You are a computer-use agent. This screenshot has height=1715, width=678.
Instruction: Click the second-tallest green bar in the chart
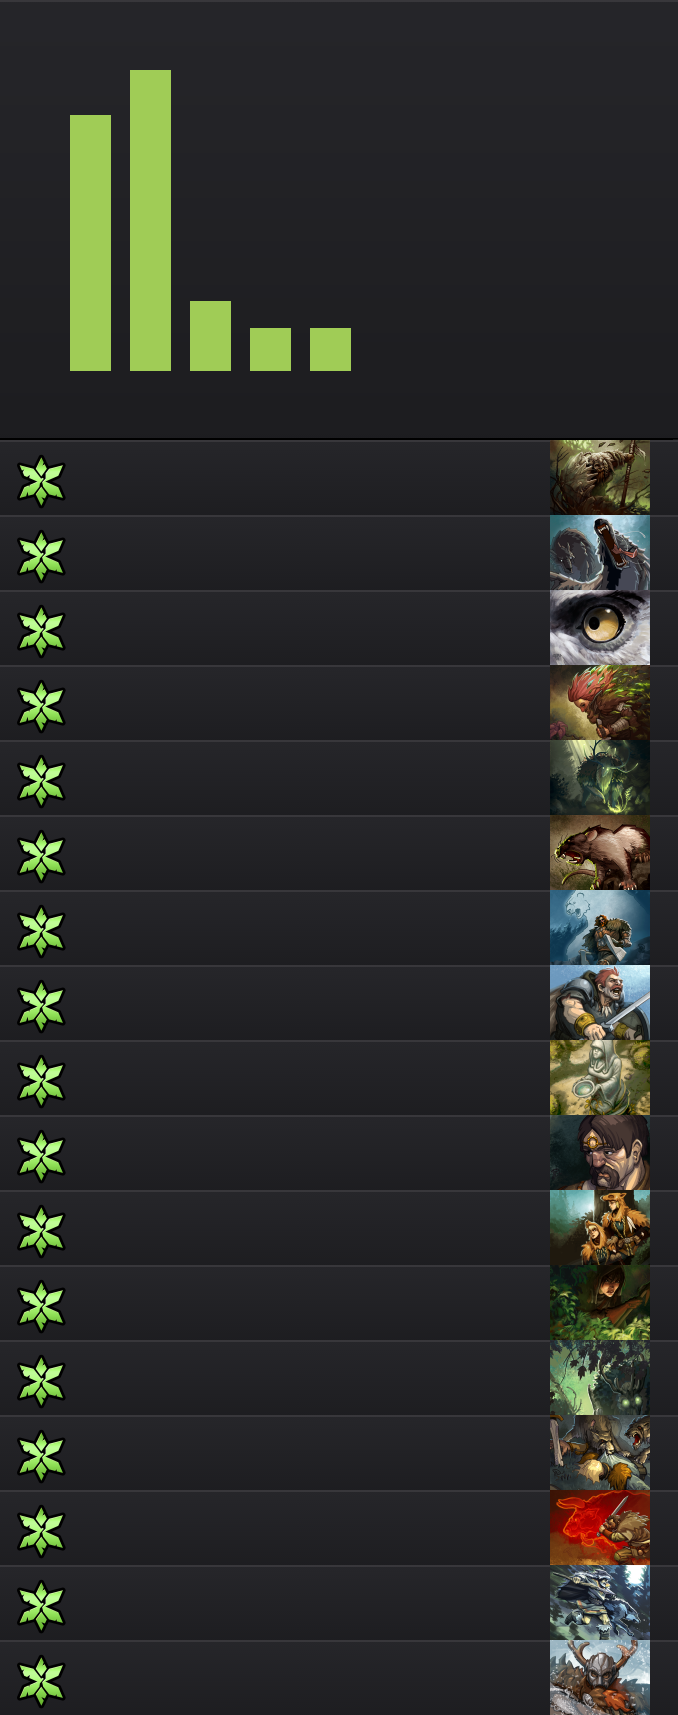click(90, 243)
